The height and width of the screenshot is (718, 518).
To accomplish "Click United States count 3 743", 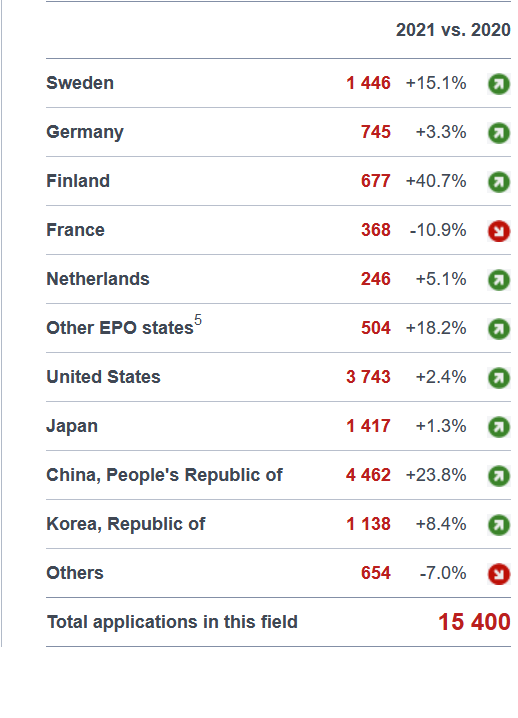I will [368, 377].
